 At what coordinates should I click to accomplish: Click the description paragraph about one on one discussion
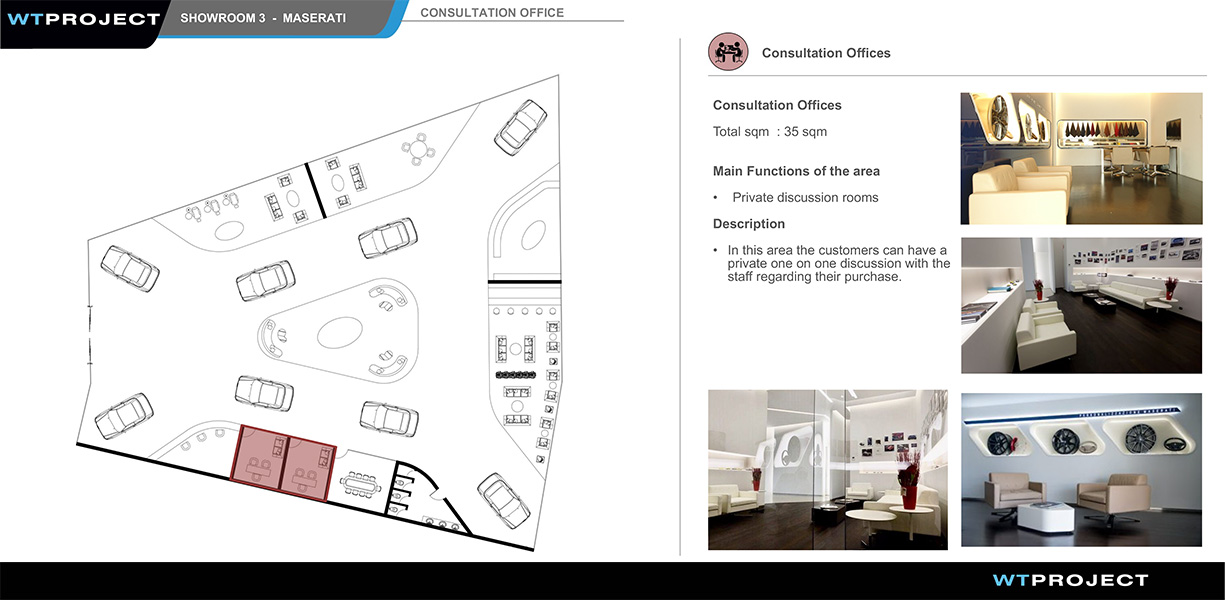point(838,263)
